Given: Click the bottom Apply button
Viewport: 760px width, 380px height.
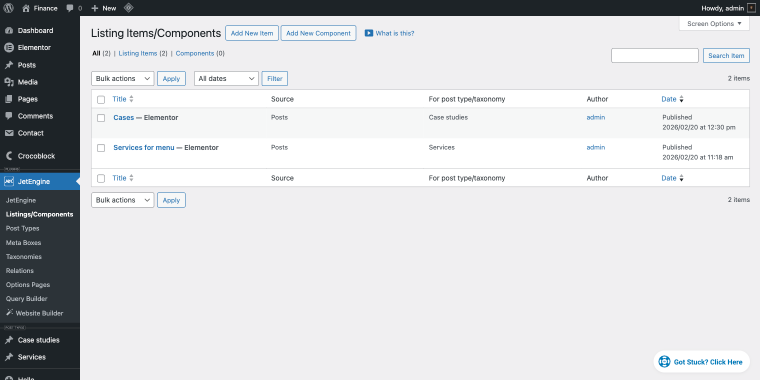Looking at the screenshot, I should coord(172,200).
